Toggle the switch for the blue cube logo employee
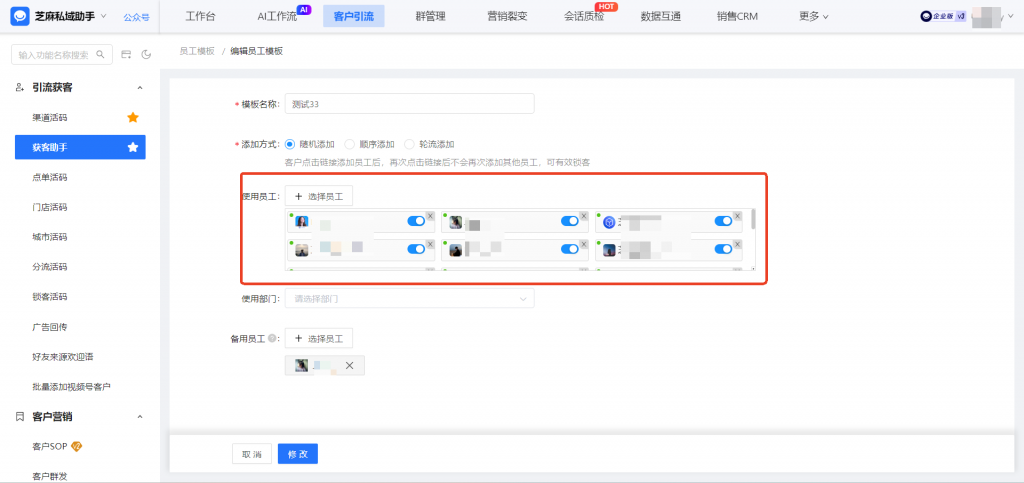 (x=724, y=221)
